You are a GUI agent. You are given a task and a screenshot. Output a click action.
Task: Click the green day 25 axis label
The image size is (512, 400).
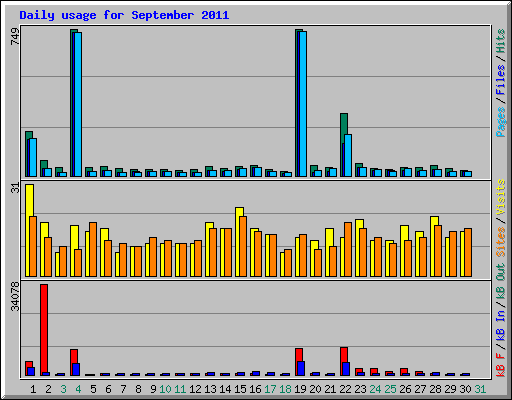(390, 389)
